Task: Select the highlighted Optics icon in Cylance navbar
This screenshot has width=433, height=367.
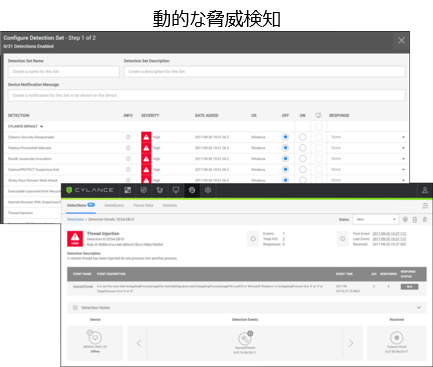Action: 192,190
